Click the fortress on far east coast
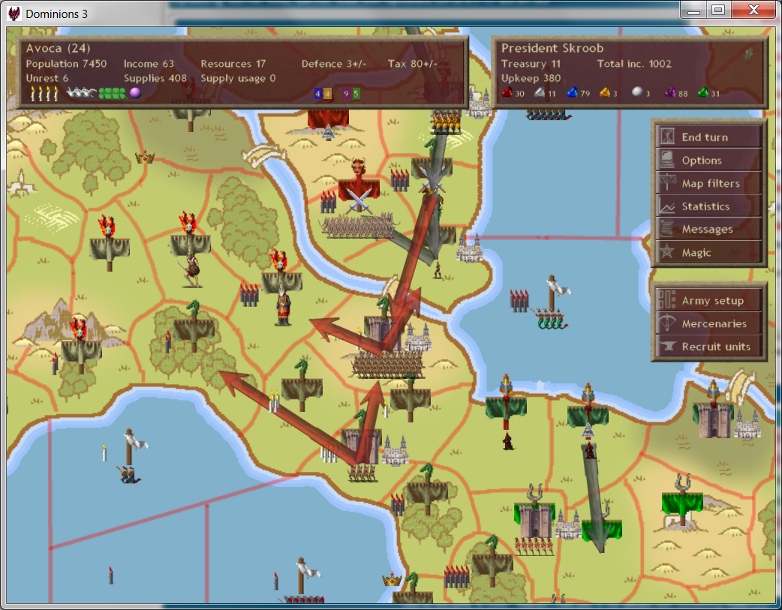Image resolution: width=782 pixels, height=610 pixels. click(712, 421)
